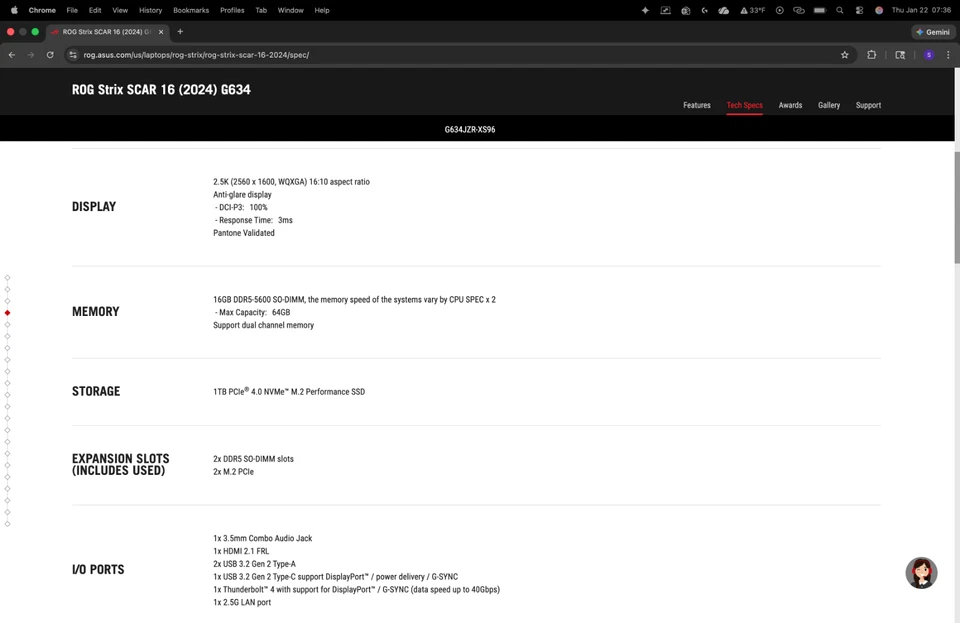Open Chrome's three-dot menu
Viewport: 960px width, 623px height.
(948, 55)
